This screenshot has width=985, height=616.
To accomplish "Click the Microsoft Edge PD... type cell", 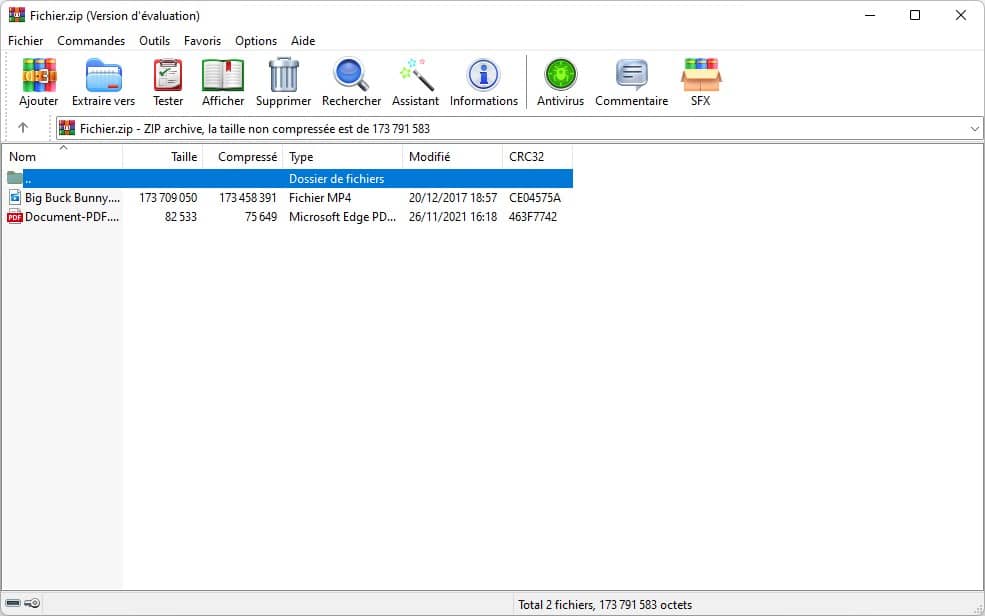I will tap(342, 217).
